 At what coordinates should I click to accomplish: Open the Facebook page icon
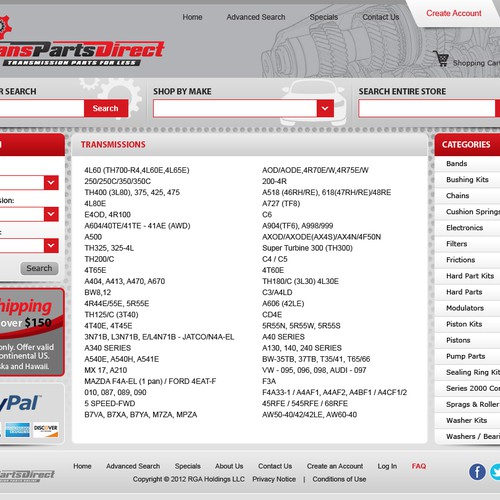click(x=477, y=472)
